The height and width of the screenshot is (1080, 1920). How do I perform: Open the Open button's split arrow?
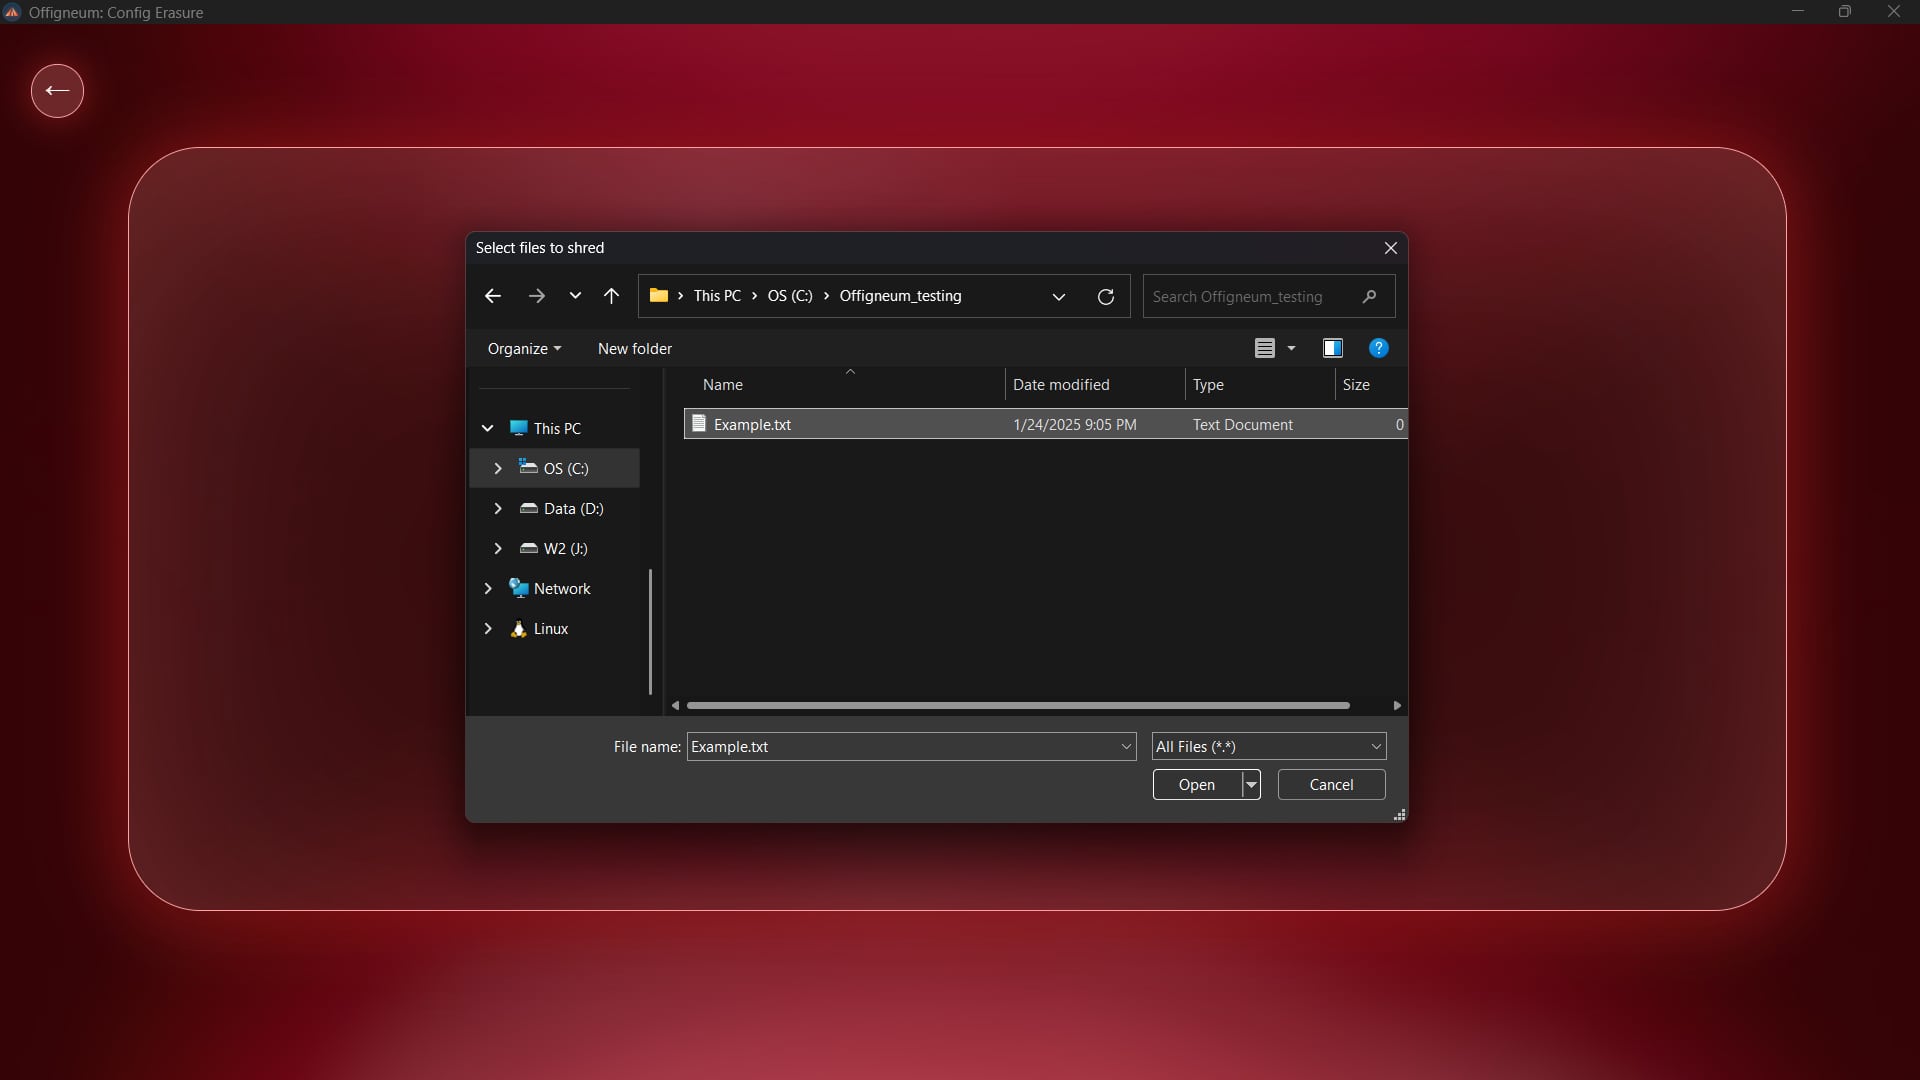click(1251, 785)
